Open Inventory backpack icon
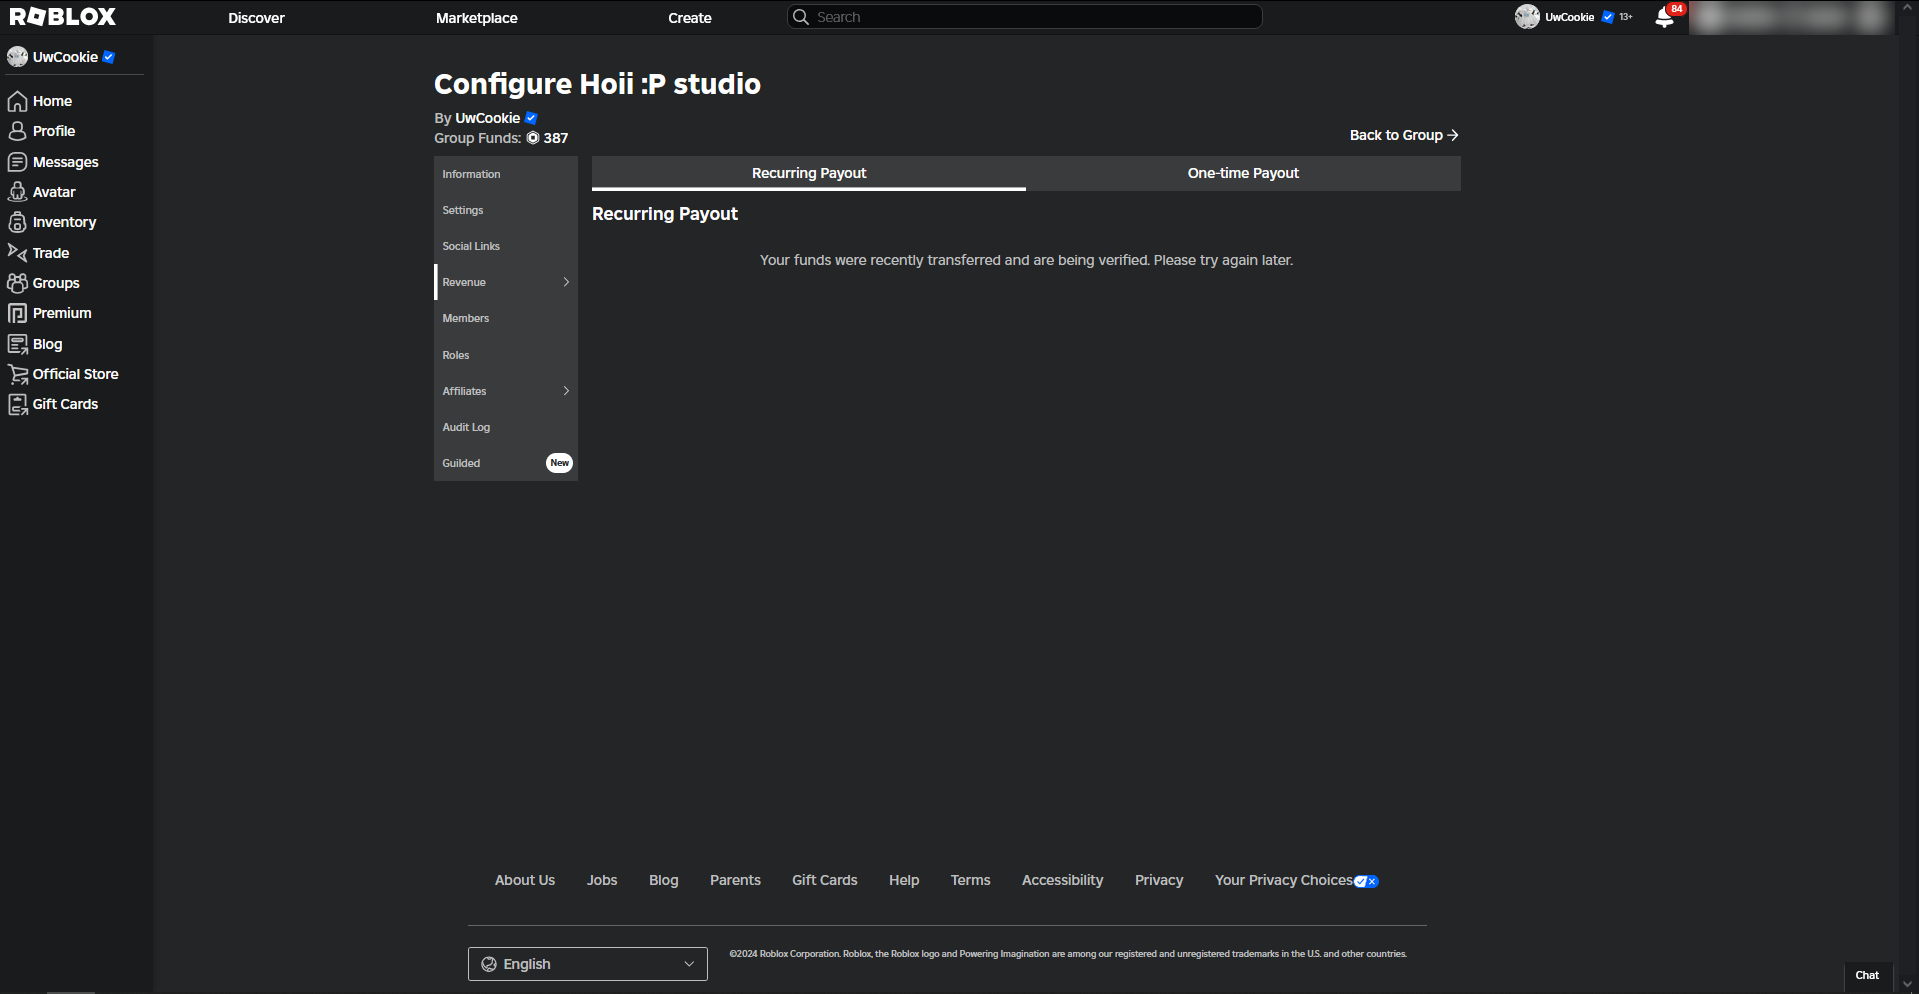 (17, 222)
